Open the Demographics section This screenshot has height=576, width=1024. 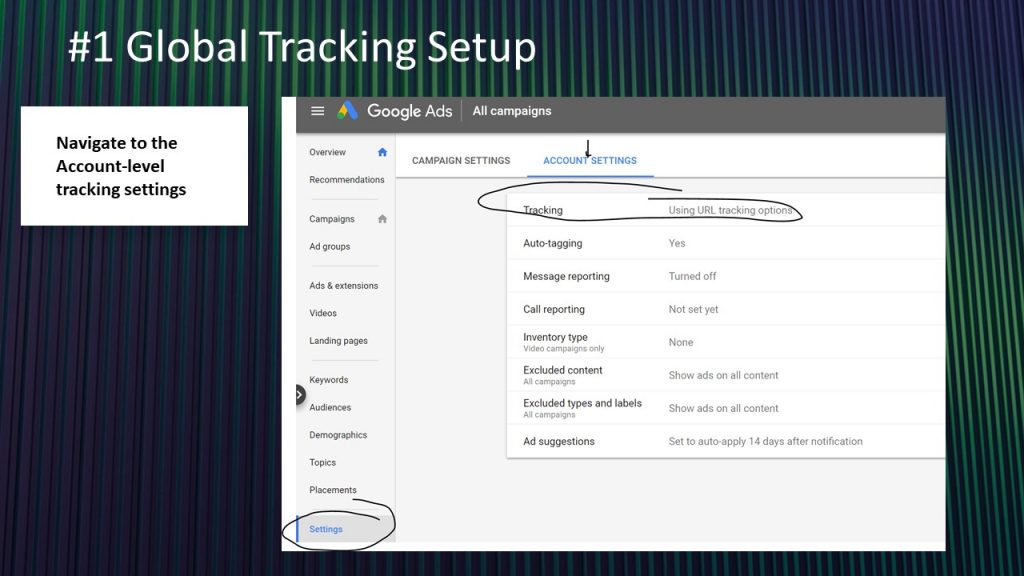[x=339, y=434]
